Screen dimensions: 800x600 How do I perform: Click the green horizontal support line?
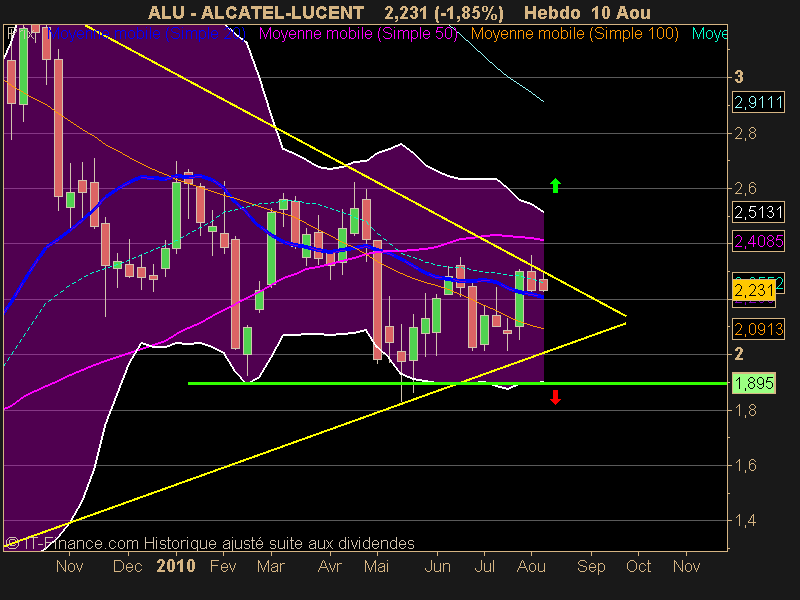(x=458, y=383)
